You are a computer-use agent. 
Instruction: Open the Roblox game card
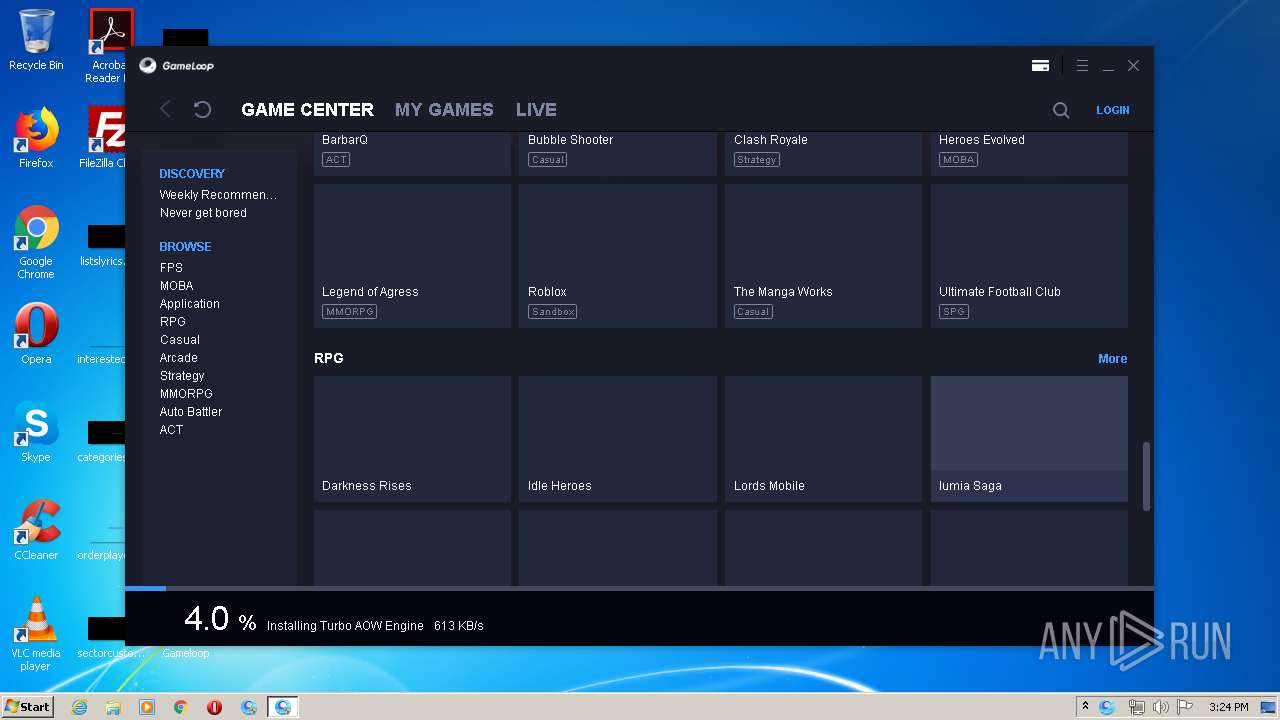click(x=618, y=256)
